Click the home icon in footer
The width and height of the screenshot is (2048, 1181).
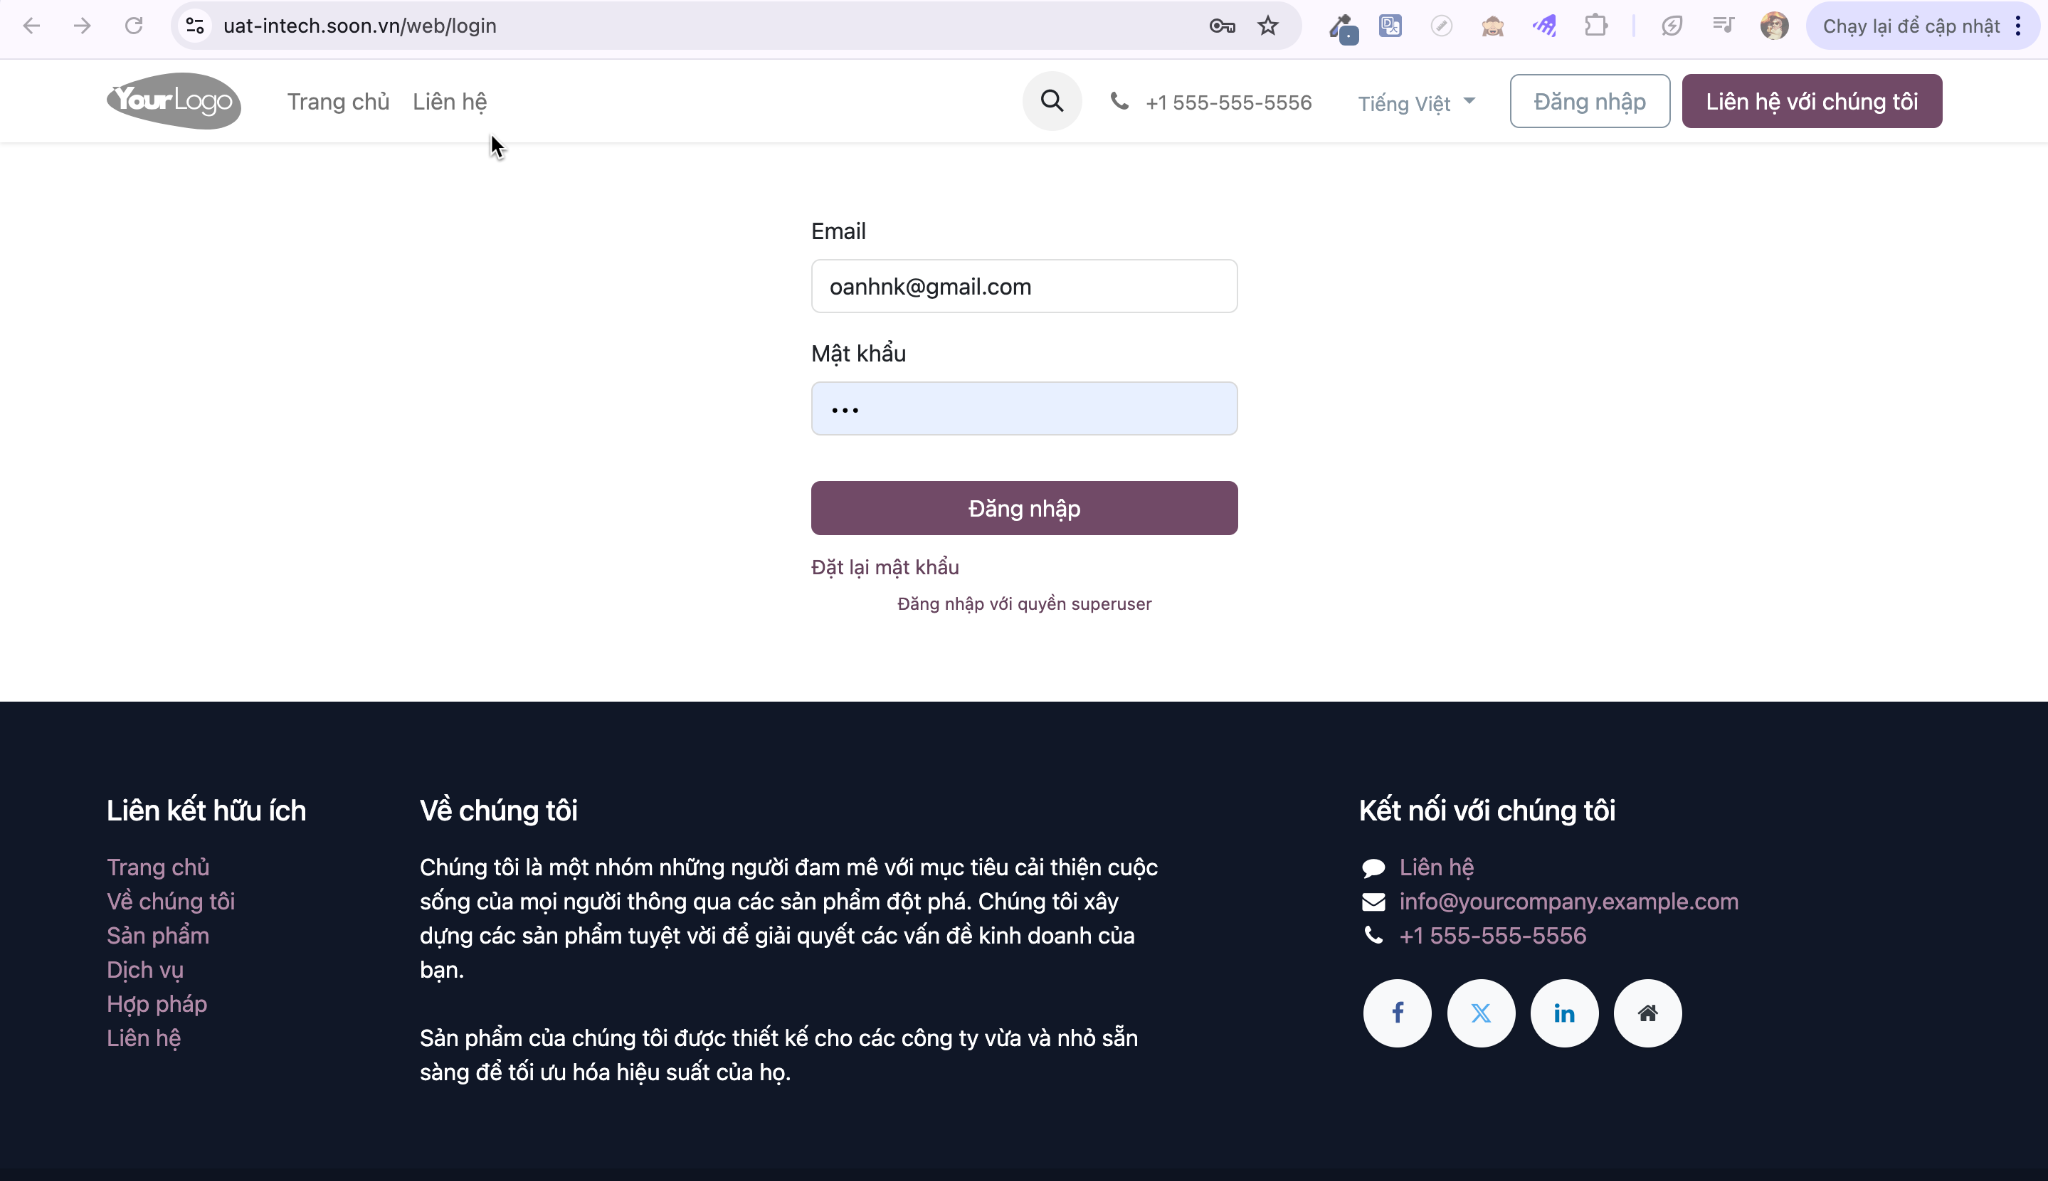click(1648, 1013)
